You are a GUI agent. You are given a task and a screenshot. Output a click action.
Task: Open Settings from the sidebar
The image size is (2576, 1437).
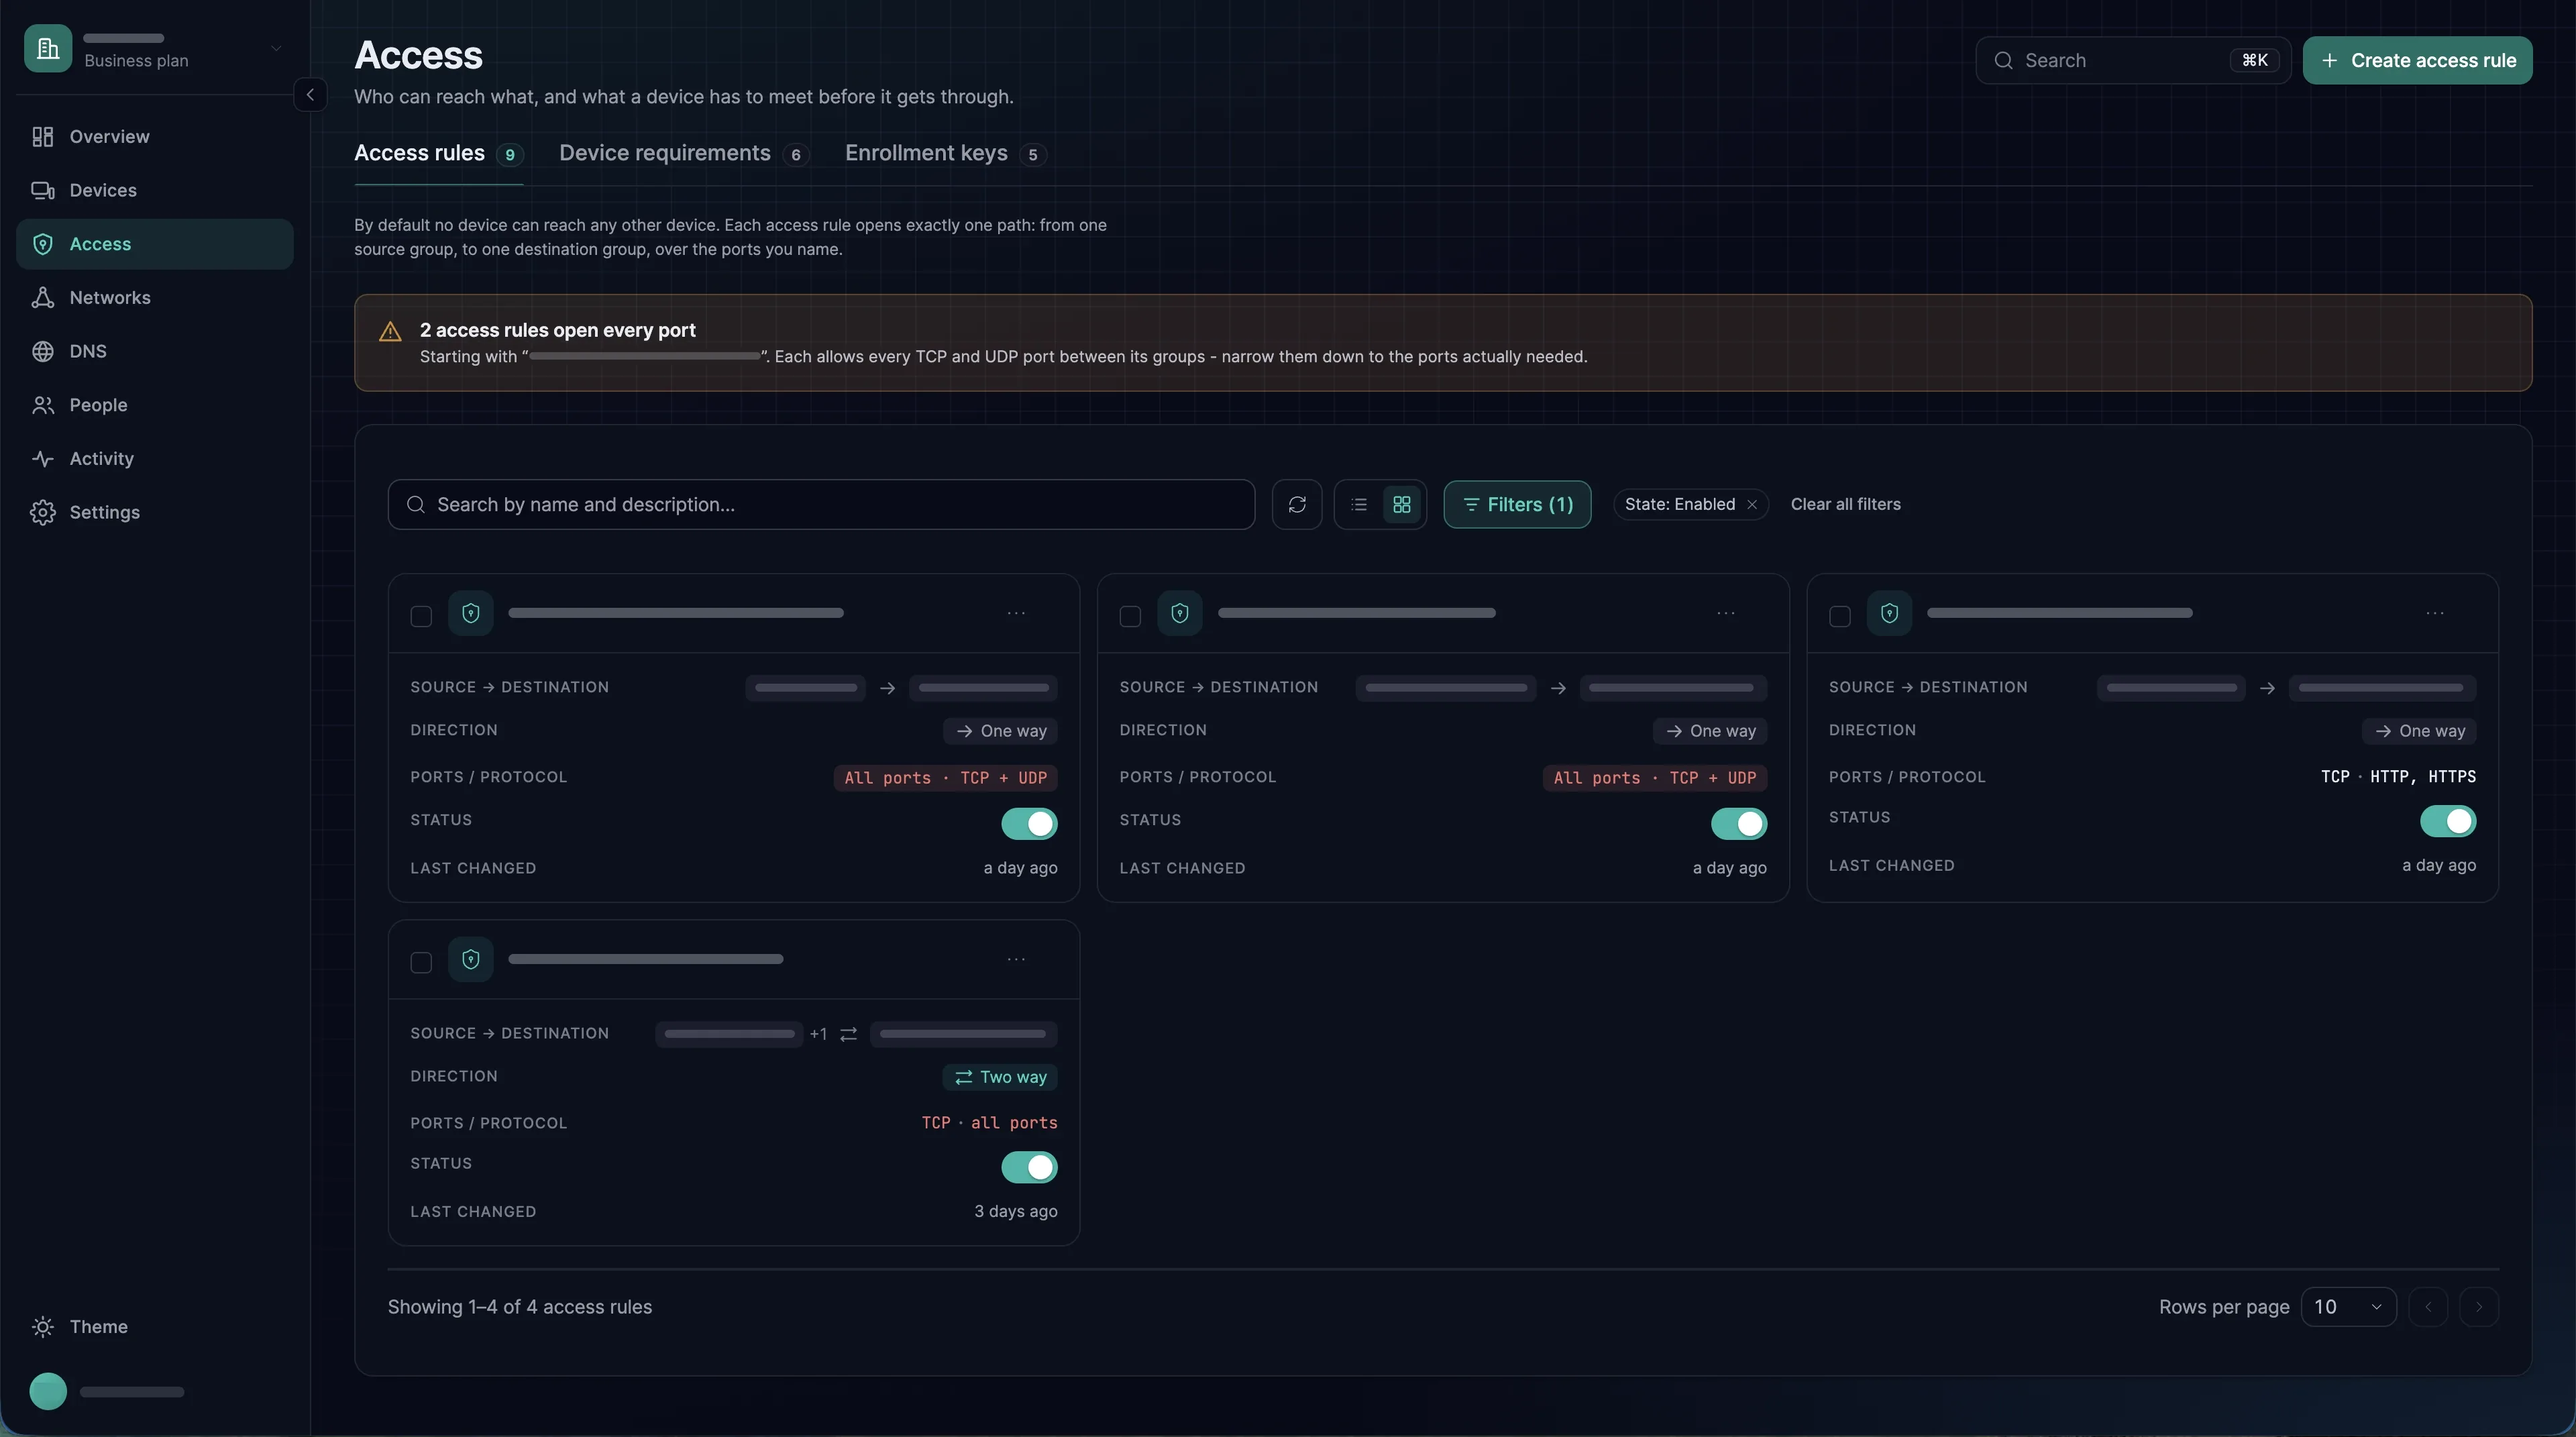pyautogui.click(x=154, y=512)
